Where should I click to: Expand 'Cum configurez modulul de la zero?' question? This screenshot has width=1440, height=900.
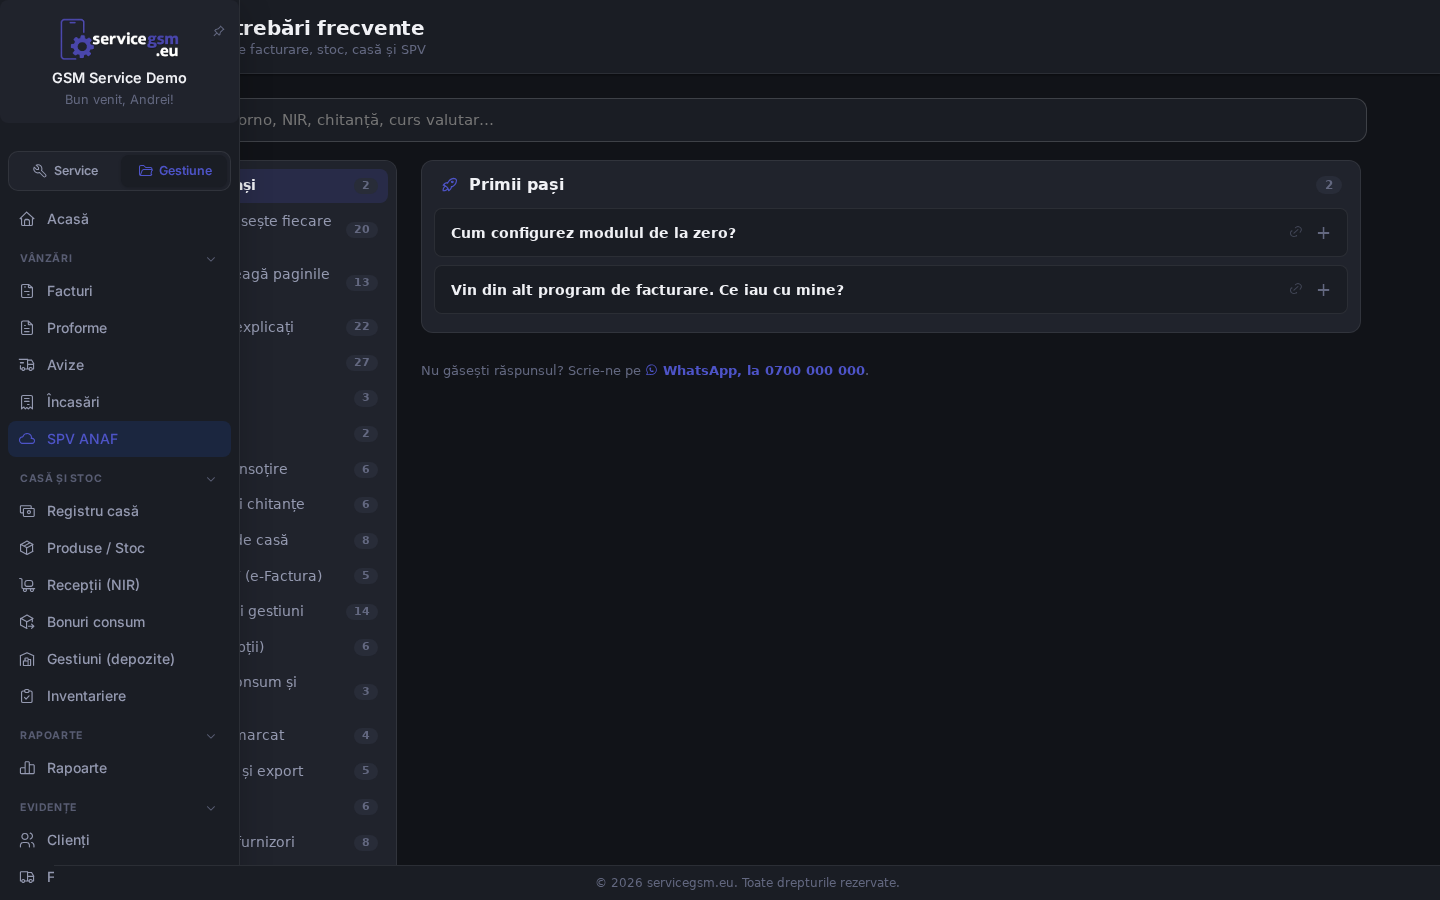[x=1323, y=233]
